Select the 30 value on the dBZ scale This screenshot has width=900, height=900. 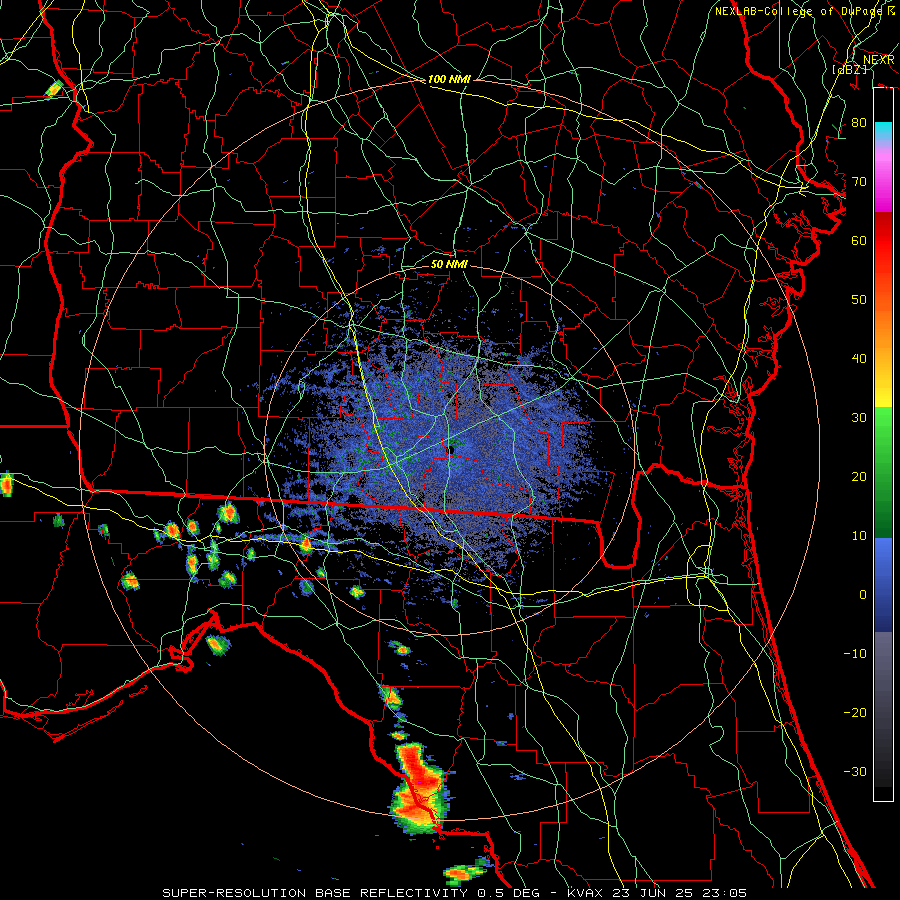click(x=859, y=417)
